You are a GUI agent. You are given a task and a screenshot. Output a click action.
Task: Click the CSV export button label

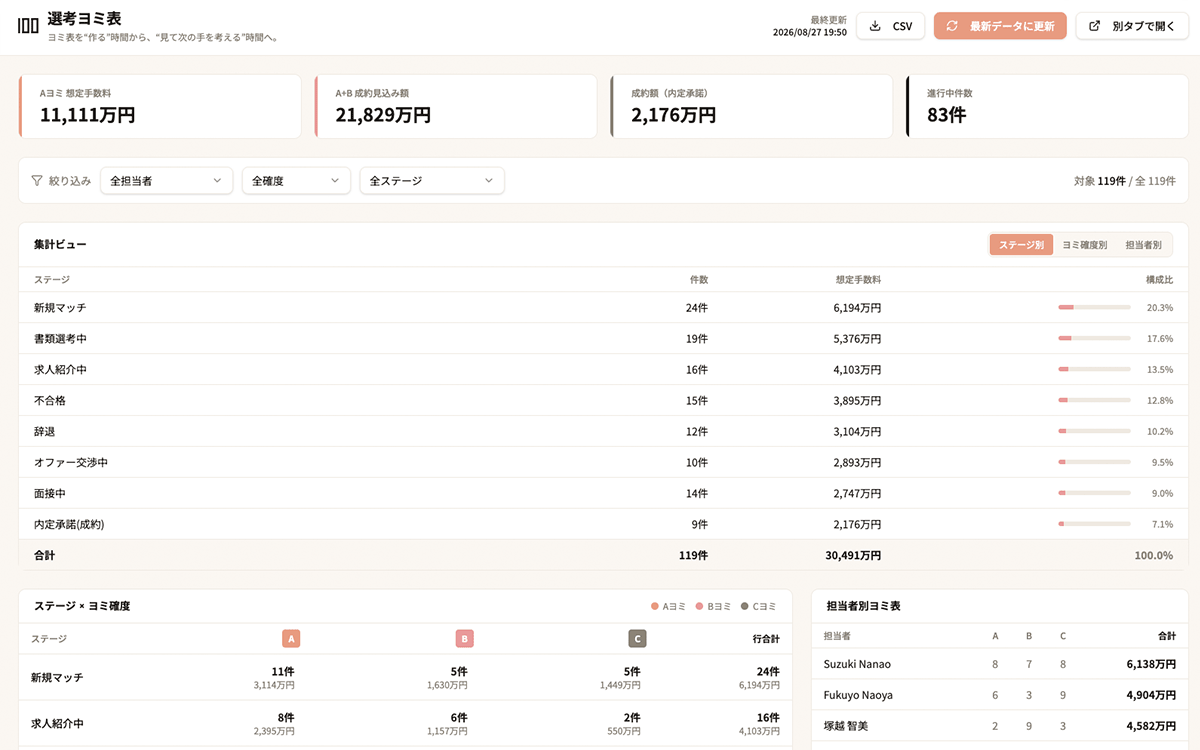pos(902,27)
